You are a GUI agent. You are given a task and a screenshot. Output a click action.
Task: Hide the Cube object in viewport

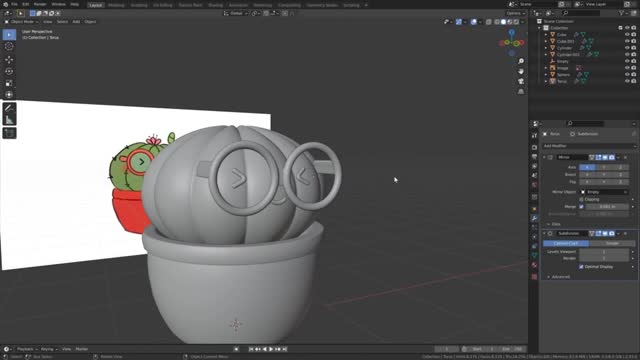click(x=627, y=35)
